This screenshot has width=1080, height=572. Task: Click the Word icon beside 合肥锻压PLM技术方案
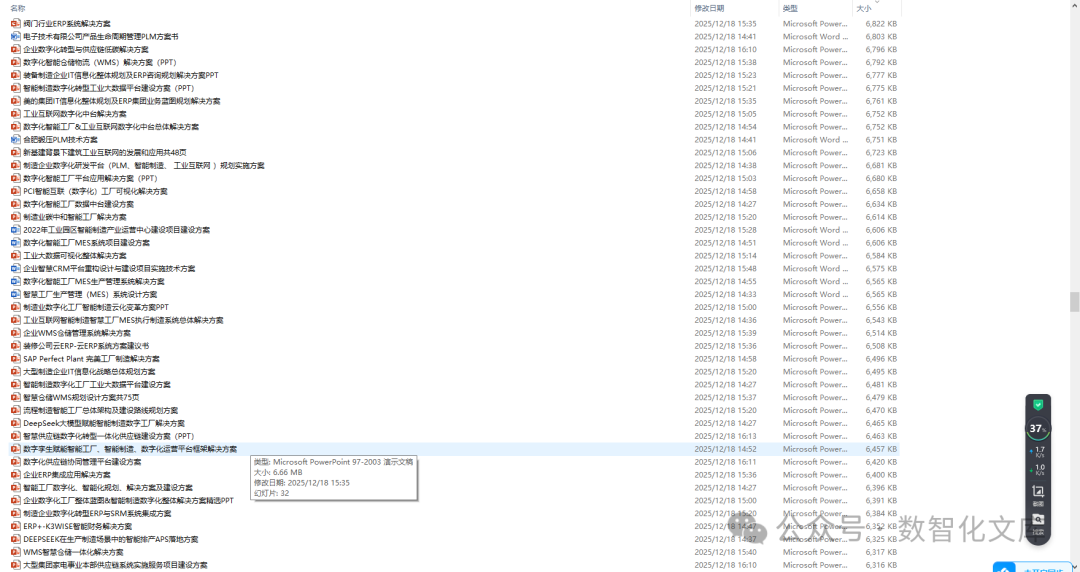point(16,140)
